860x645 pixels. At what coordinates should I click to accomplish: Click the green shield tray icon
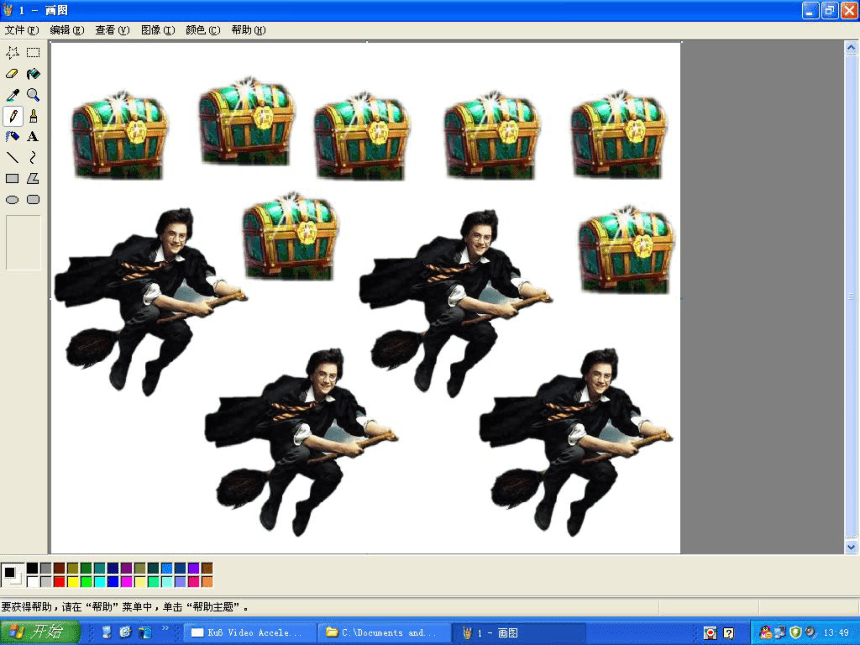click(x=796, y=632)
